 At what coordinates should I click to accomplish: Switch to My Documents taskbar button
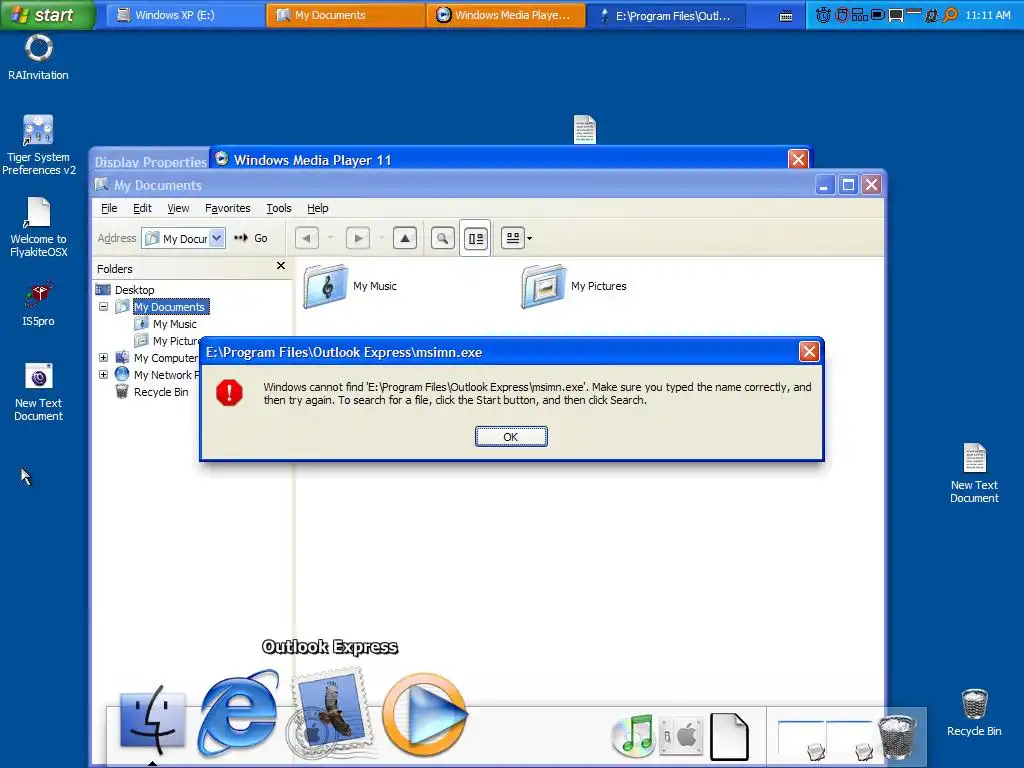(345, 15)
